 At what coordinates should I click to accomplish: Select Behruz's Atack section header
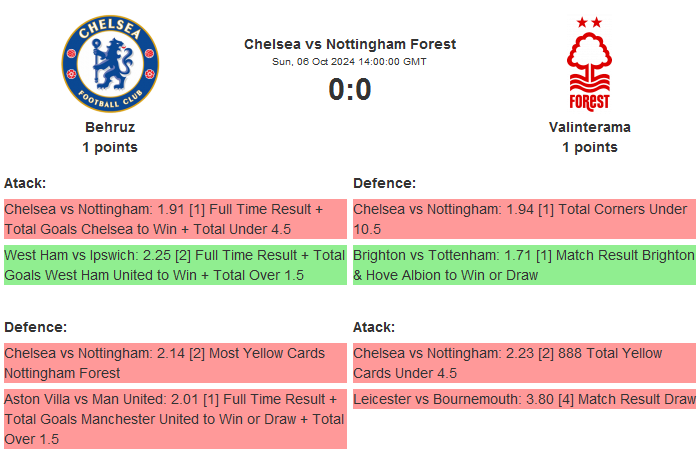(25, 183)
